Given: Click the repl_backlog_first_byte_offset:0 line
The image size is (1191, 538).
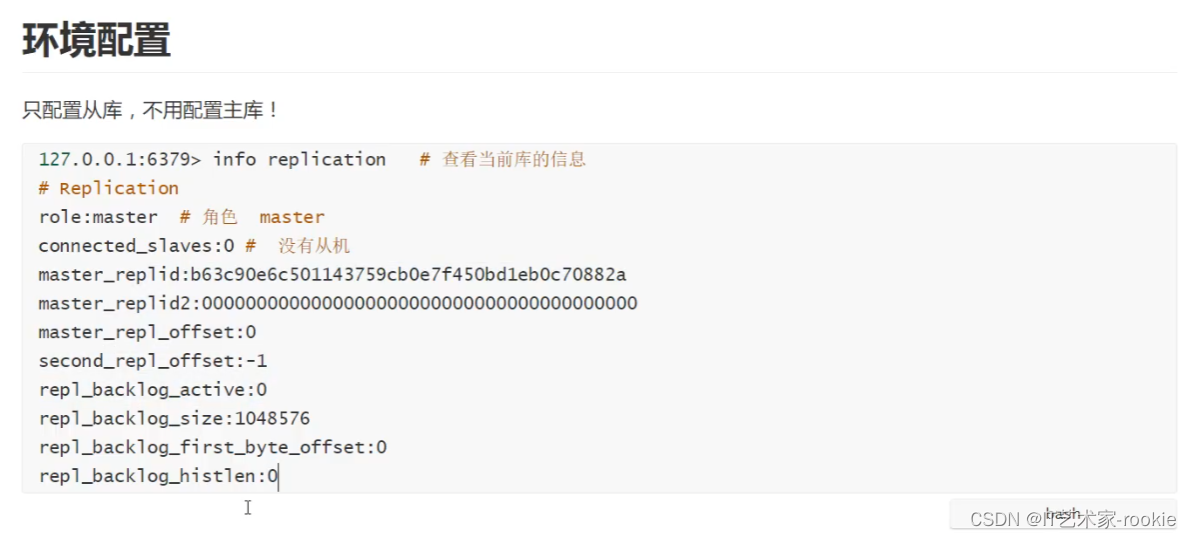Looking at the screenshot, I should tap(212, 447).
